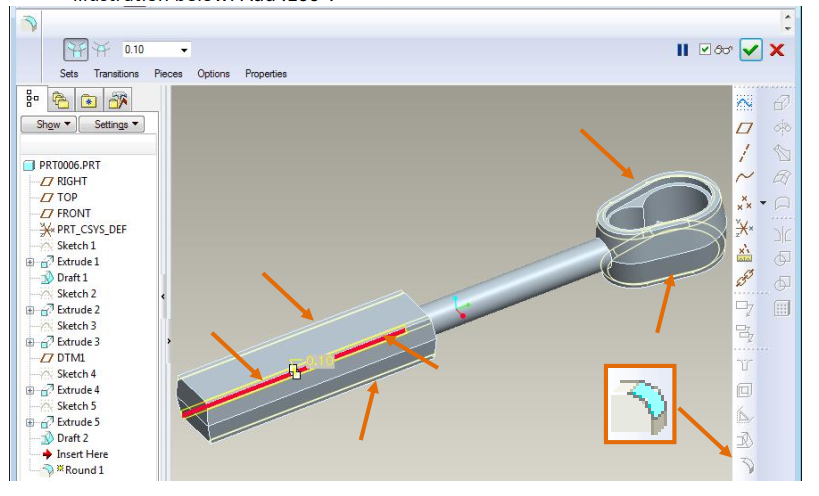Choose the Datum Curve tool
This screenshot has height=496, width=819.
pyautogui.click(x=744, y=178)
